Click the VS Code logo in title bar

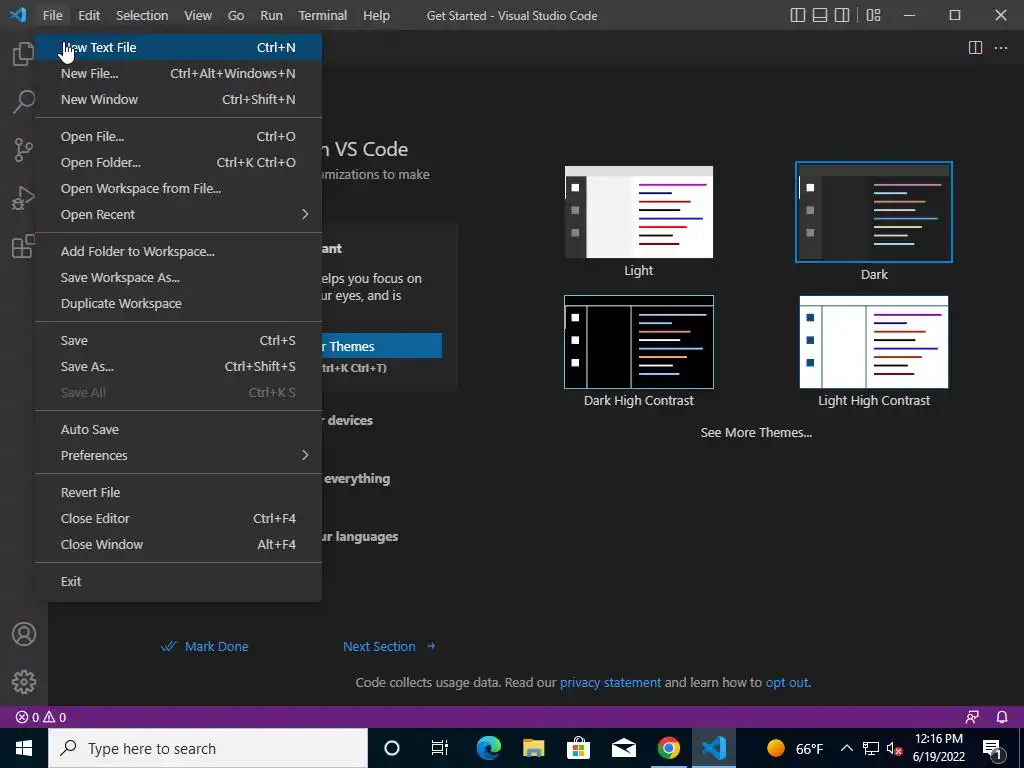[18, 14]
